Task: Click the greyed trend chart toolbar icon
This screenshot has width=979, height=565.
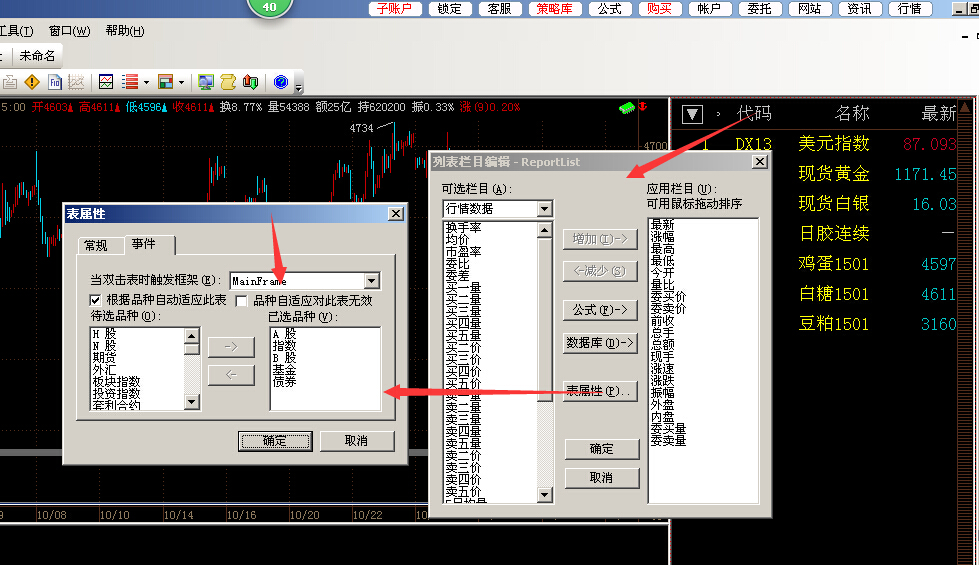Action: tap(76, 82)
